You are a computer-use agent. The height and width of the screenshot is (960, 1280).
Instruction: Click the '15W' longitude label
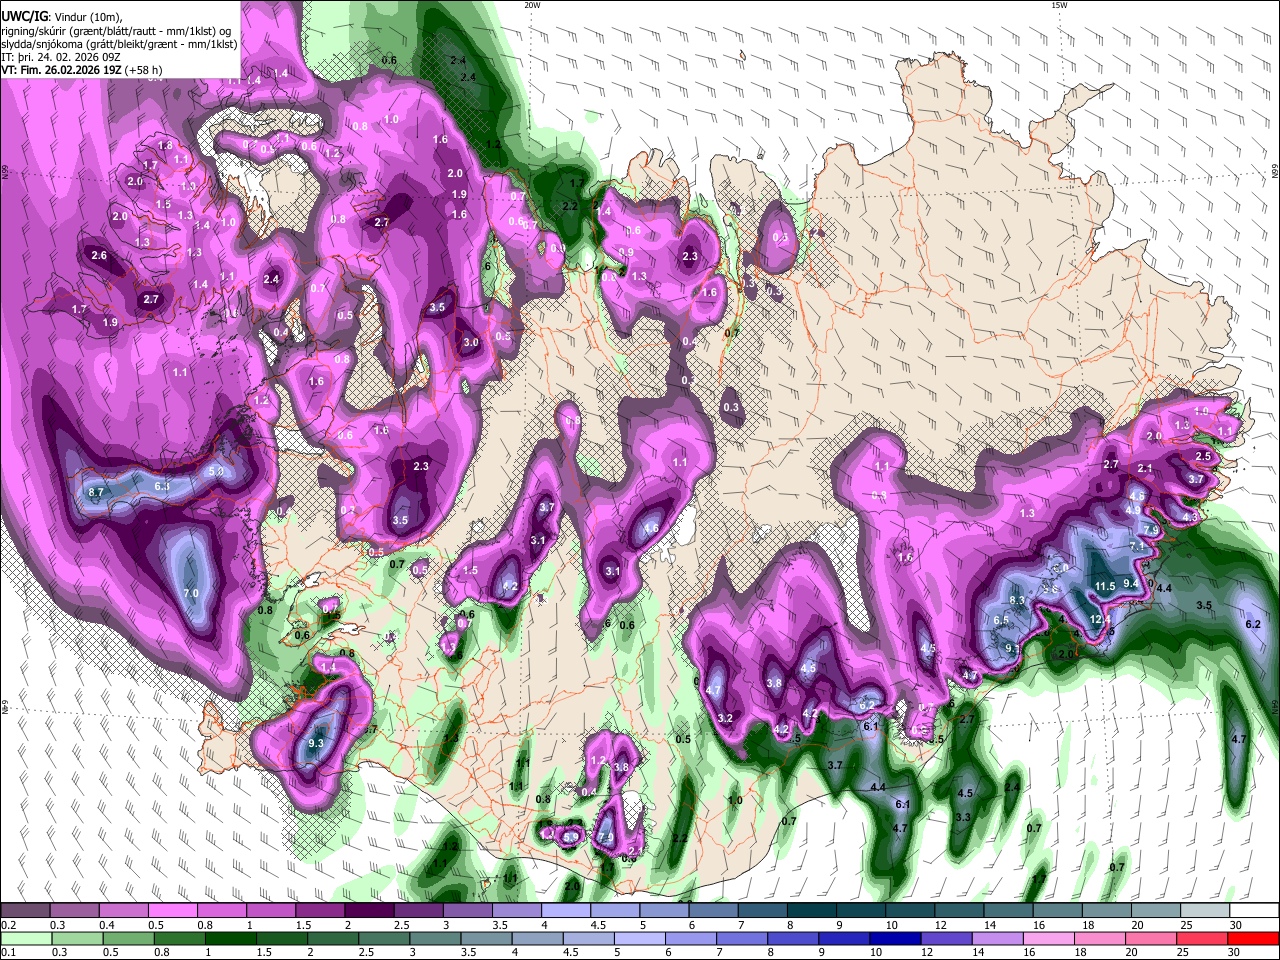pyautogui.click(x=1059, y=5)
